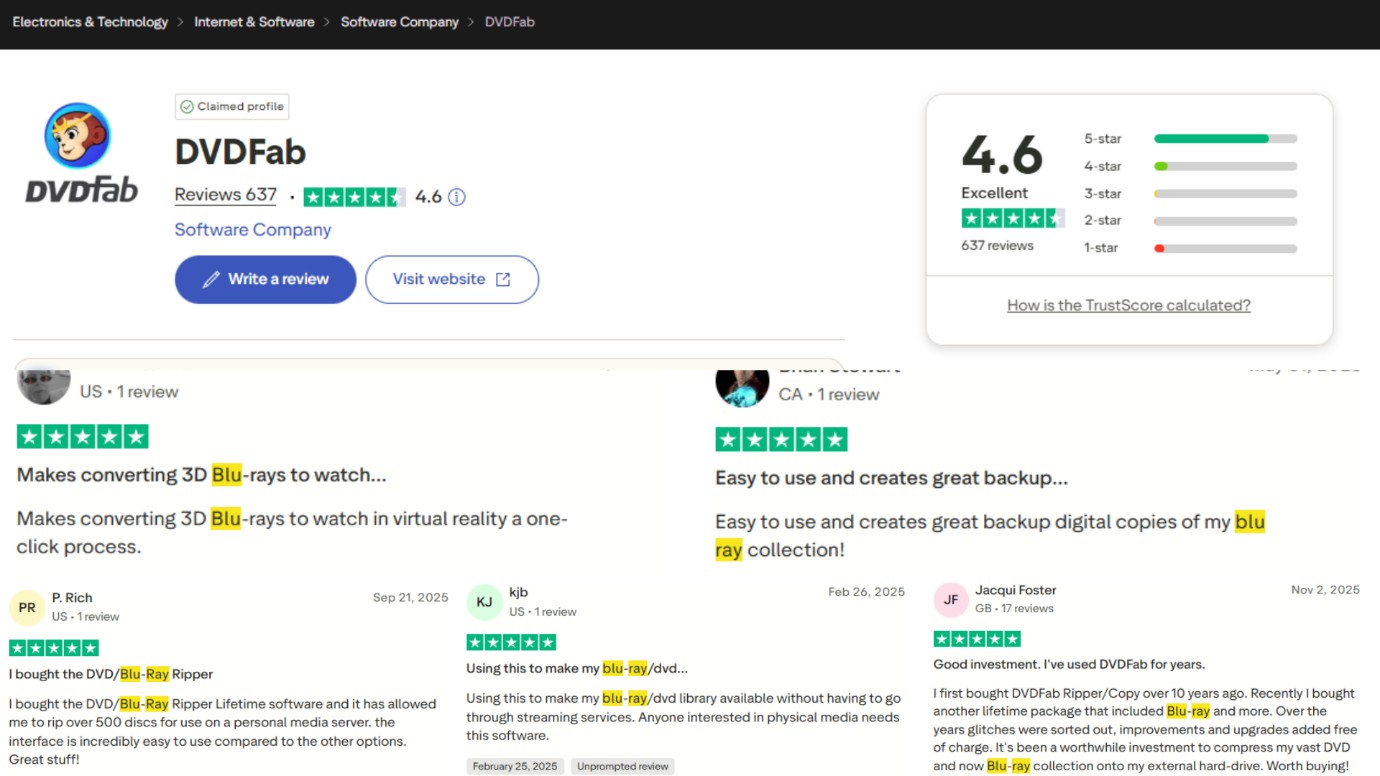1380x776 pixels.
Task: Select the five-star rating on Brian Stewart's review
Action: tap(781, 437)
